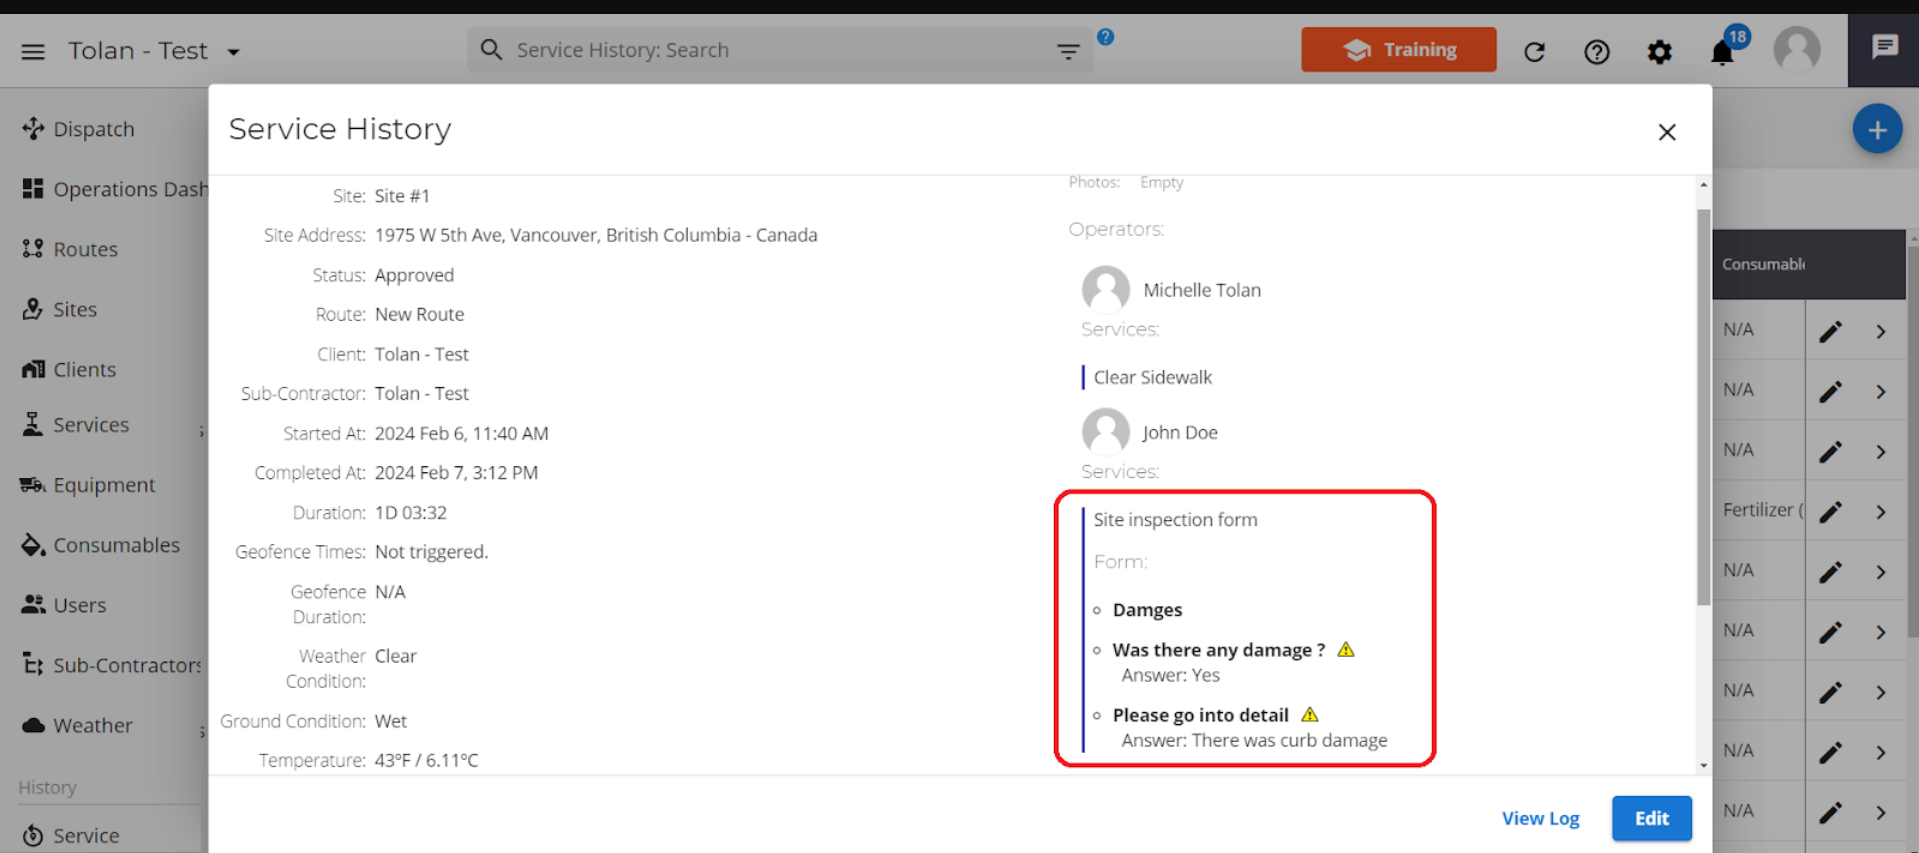
Task: Click the pencil edit icon in Fertilizer row
Action: 1830,512
